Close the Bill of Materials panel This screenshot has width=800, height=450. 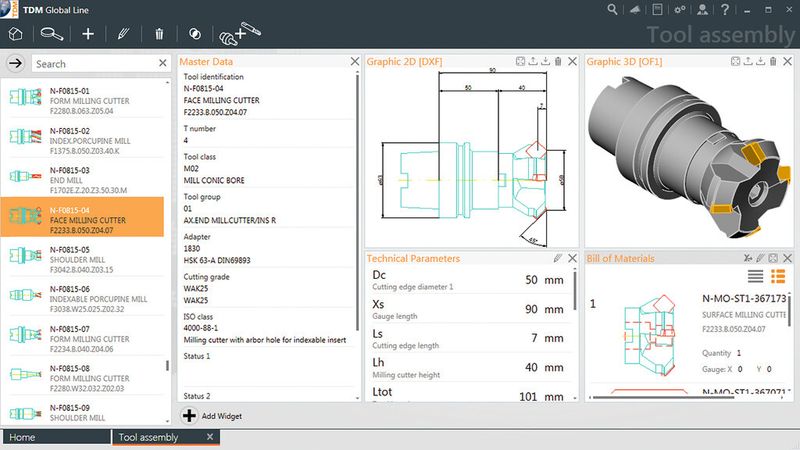(x=788, y=258)
